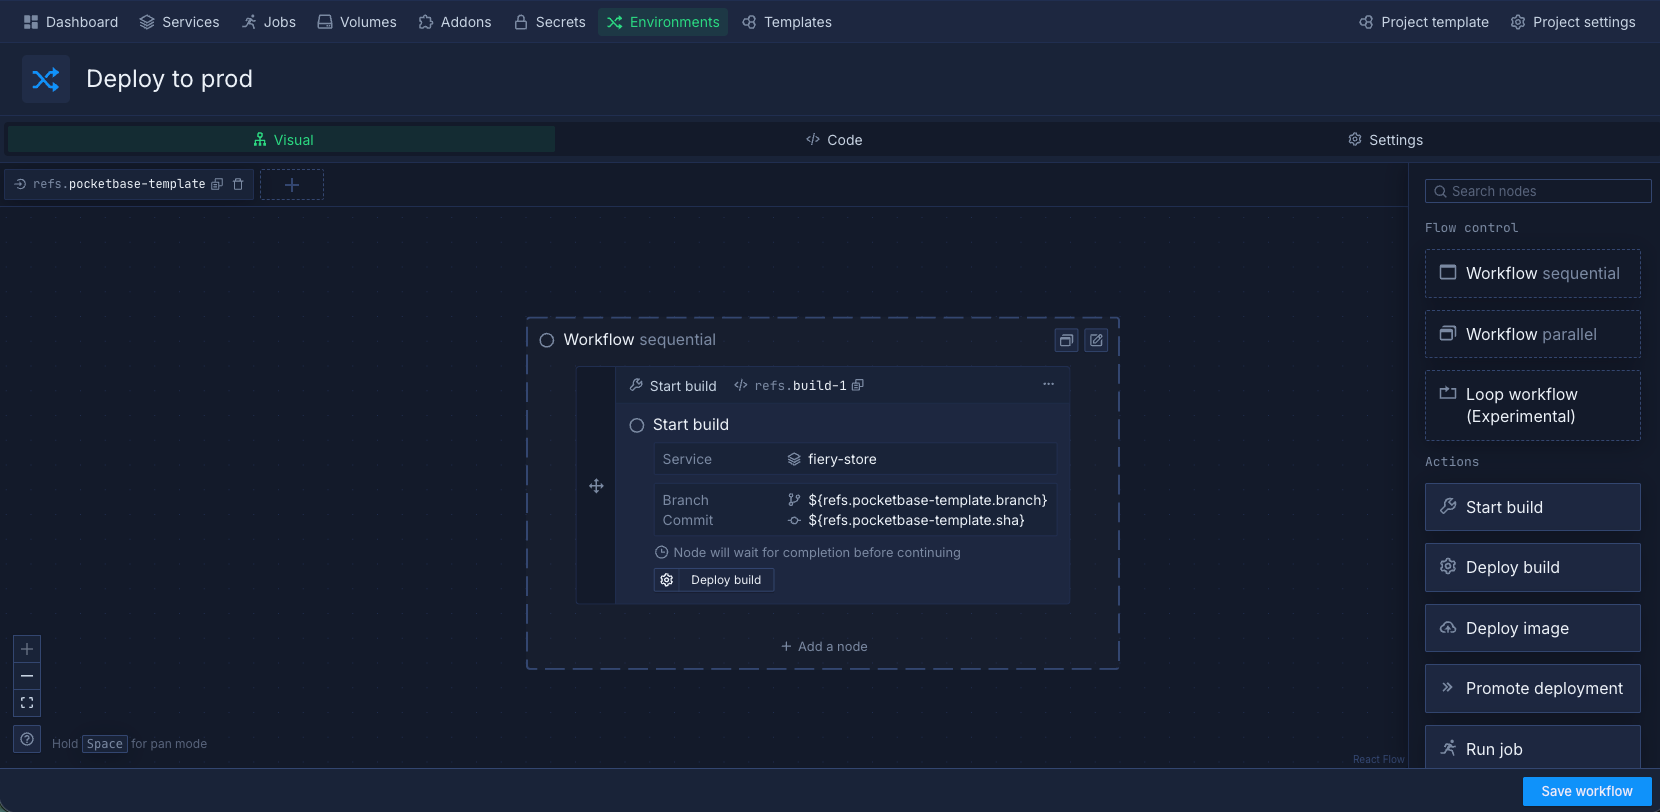This screenshot has width=1660, height=812.
Task: Click the Deploy build button inside the node
Action: pyautogui.click(x=714, y=580)
